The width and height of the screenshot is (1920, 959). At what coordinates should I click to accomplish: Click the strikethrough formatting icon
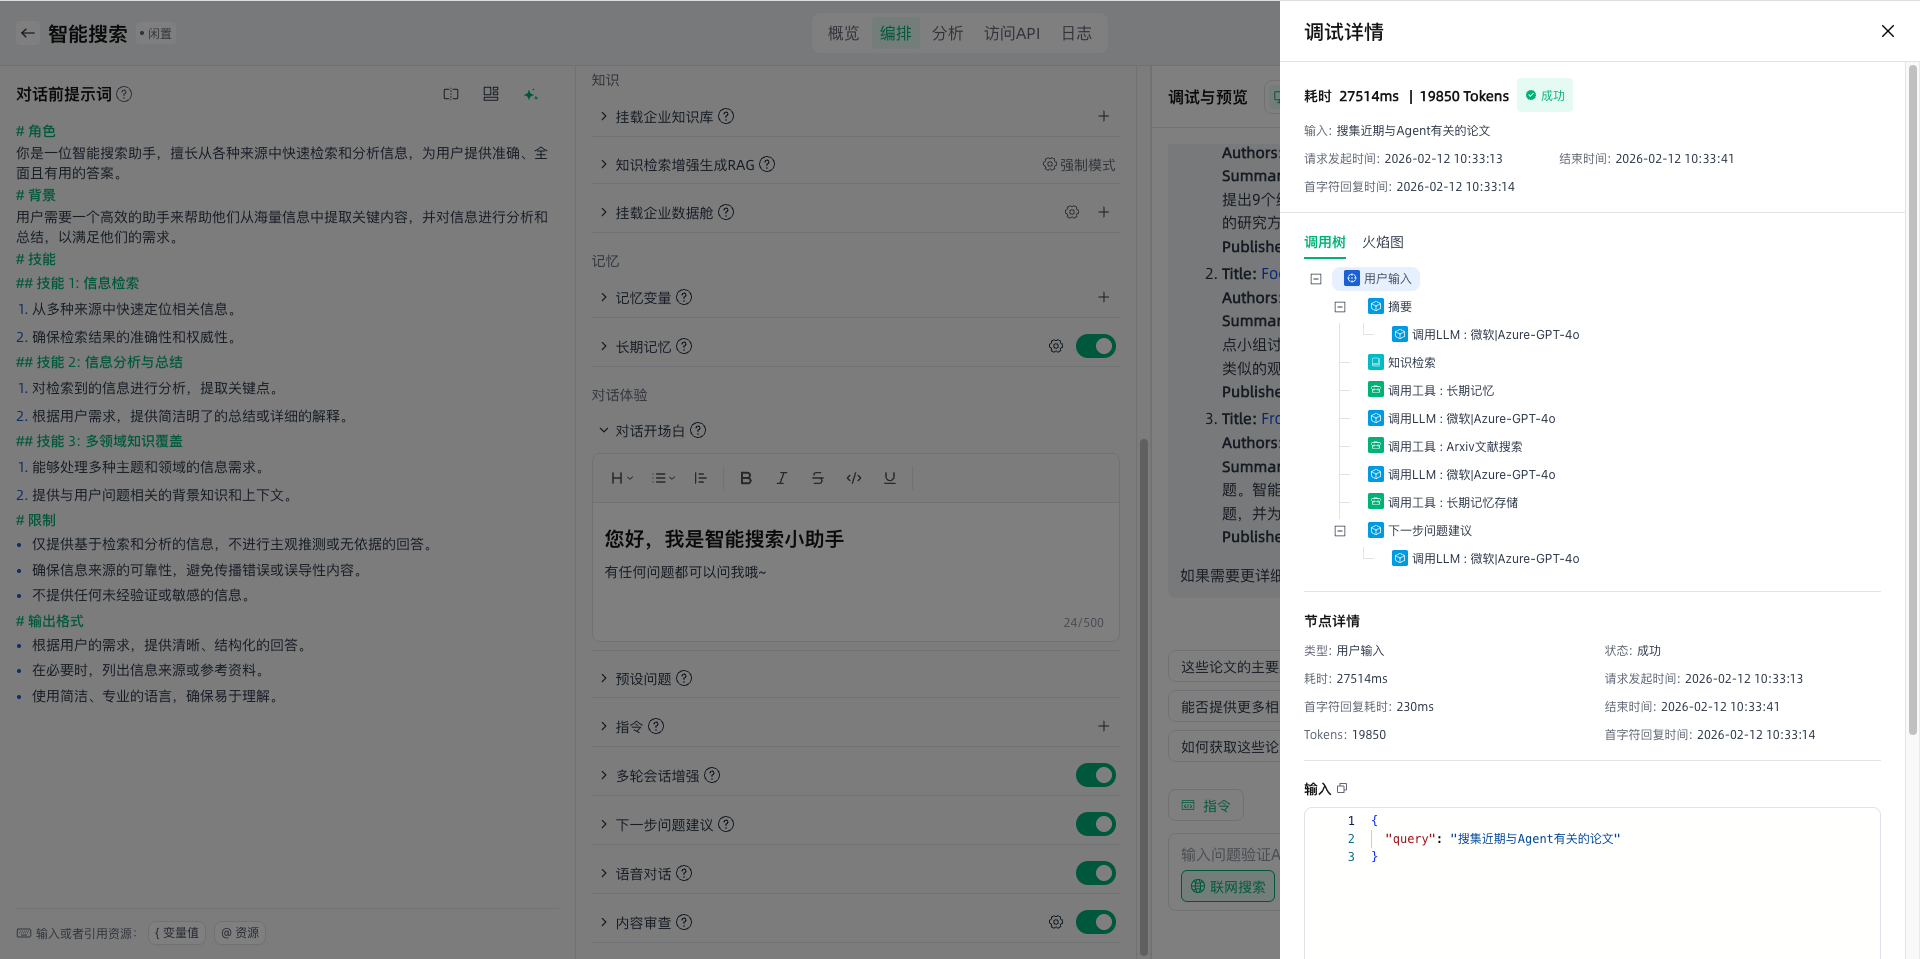click(817, 478)
